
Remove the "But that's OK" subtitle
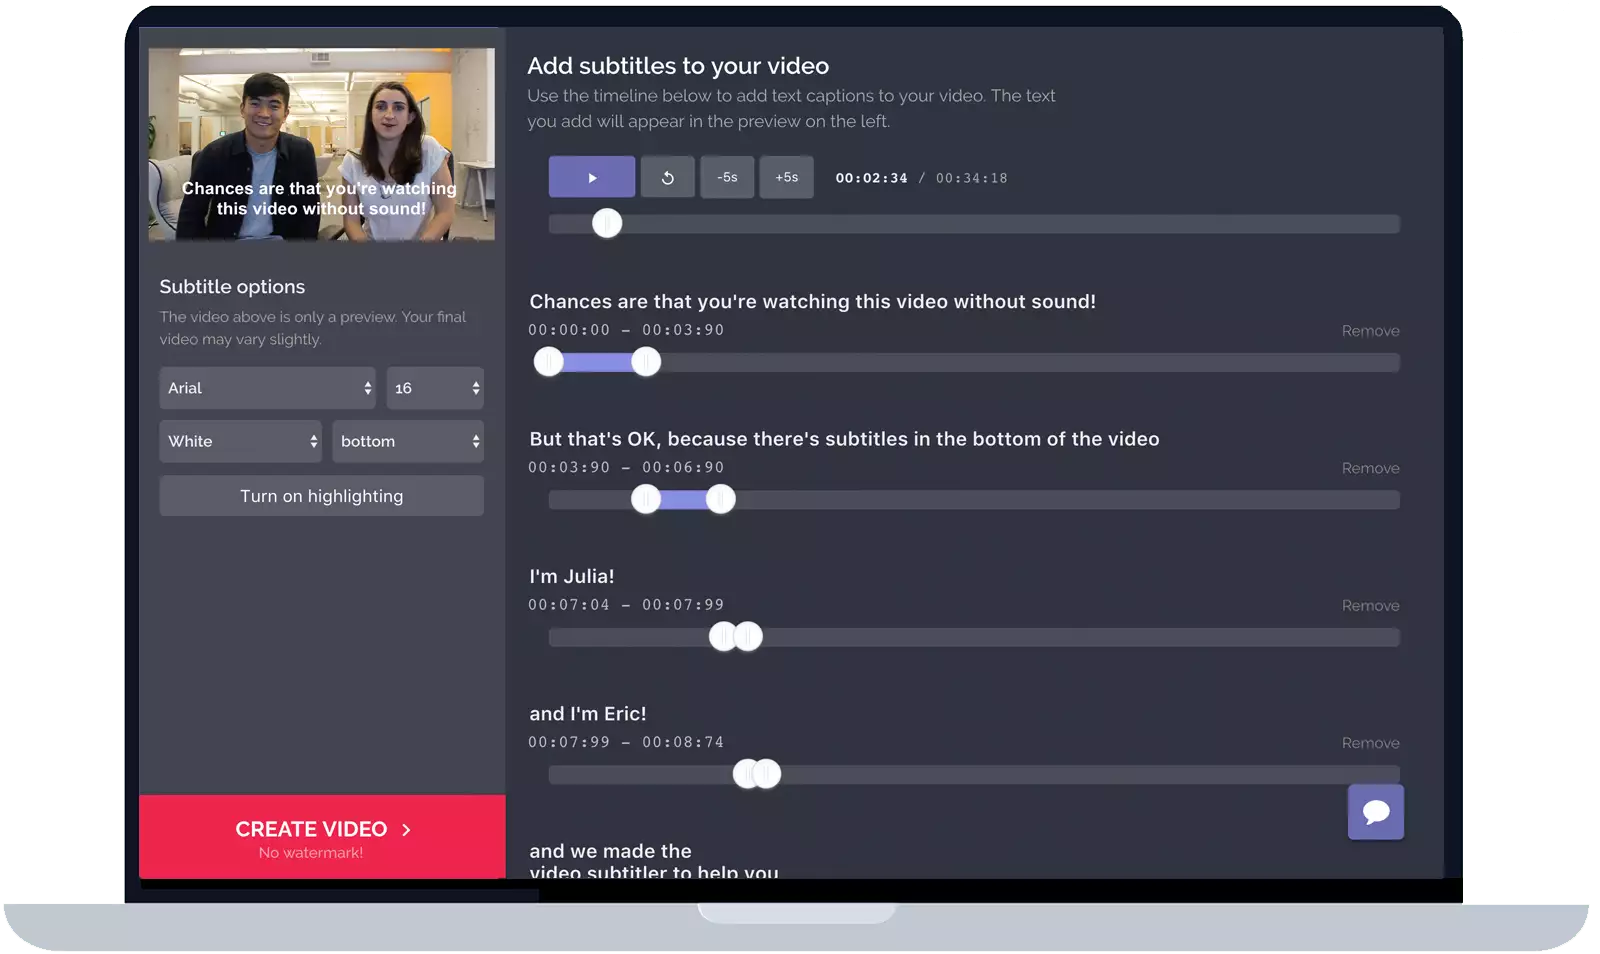tap(1370, 468)
